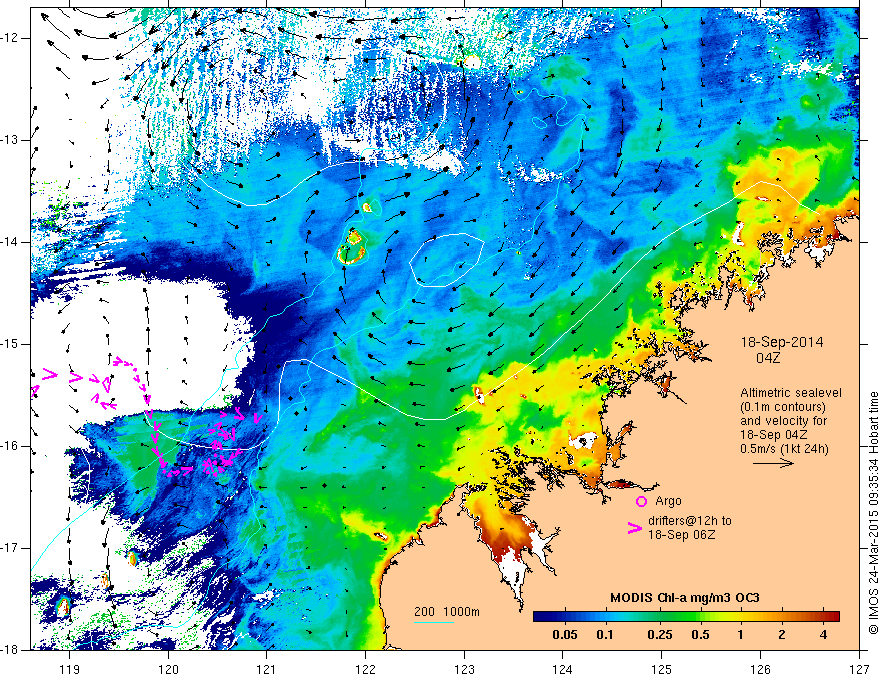Click the latitude -12 axis label

point(10,38)
